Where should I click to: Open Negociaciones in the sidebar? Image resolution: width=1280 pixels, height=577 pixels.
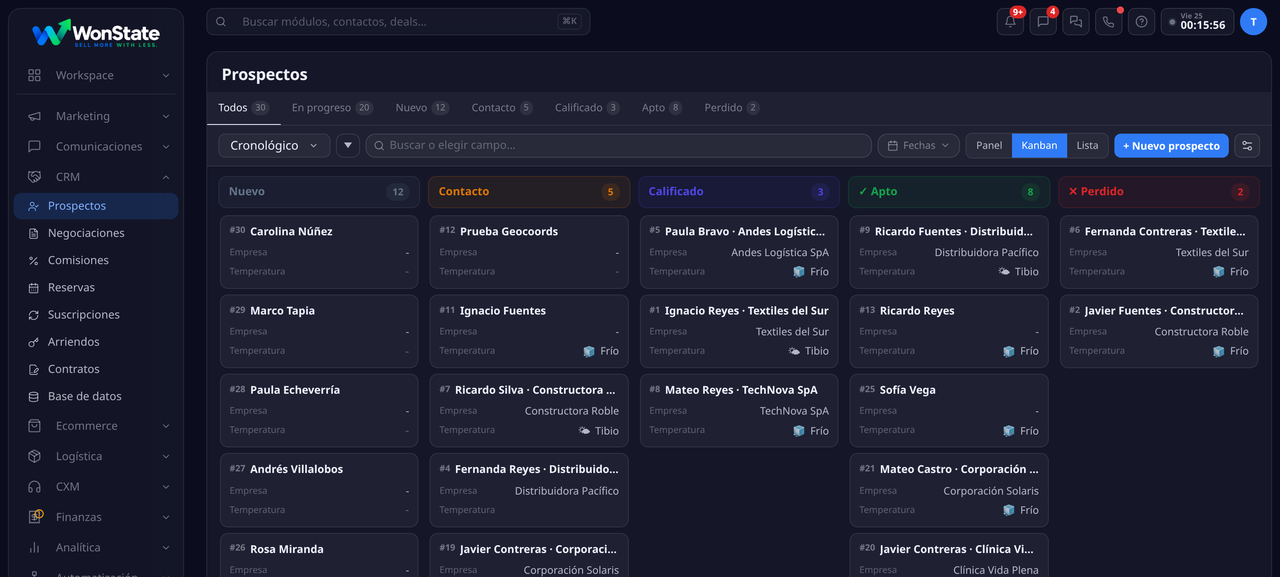pos(96,233)
